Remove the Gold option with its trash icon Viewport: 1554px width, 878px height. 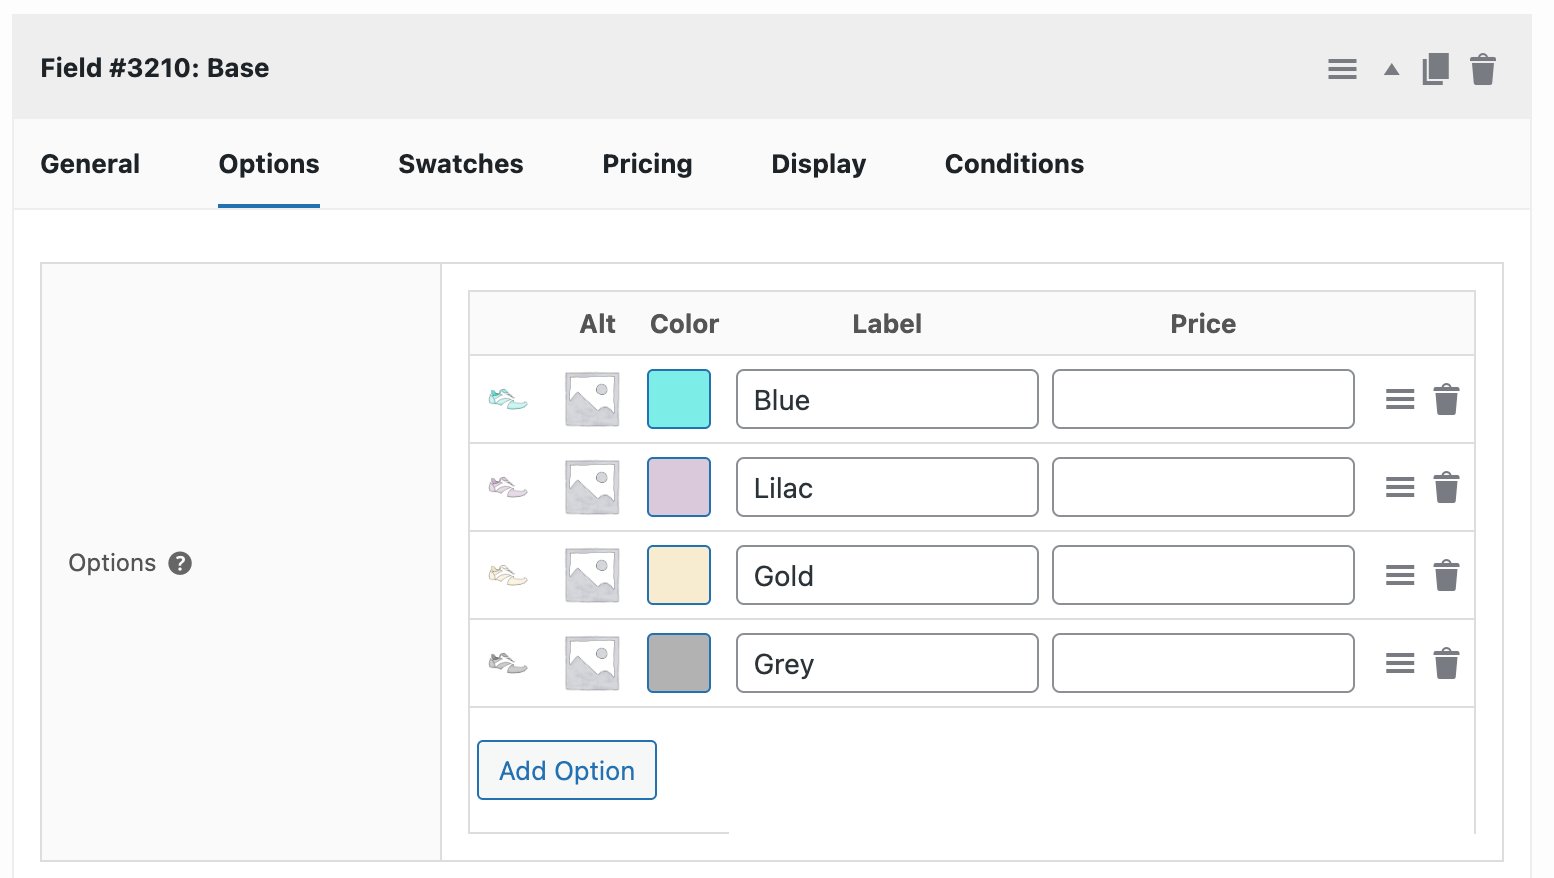[1447, 574]
